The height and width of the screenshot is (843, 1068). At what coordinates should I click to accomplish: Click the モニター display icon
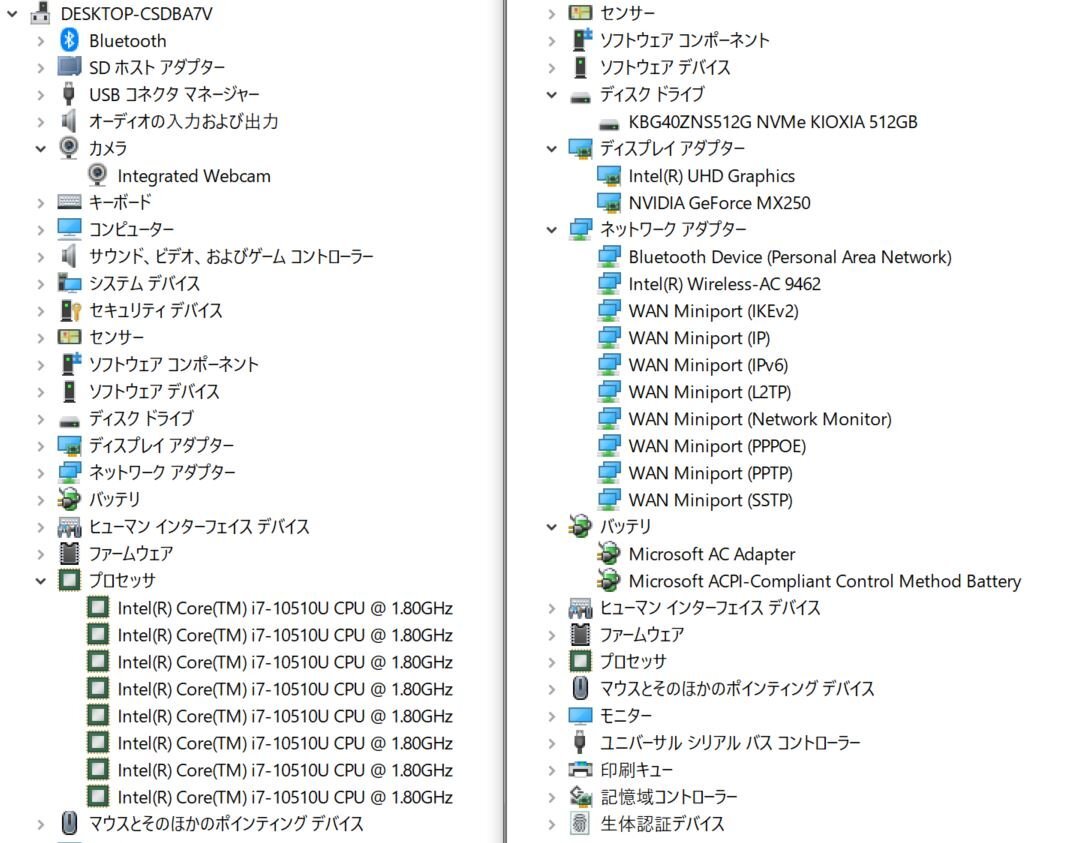click(x=580, y=715)
